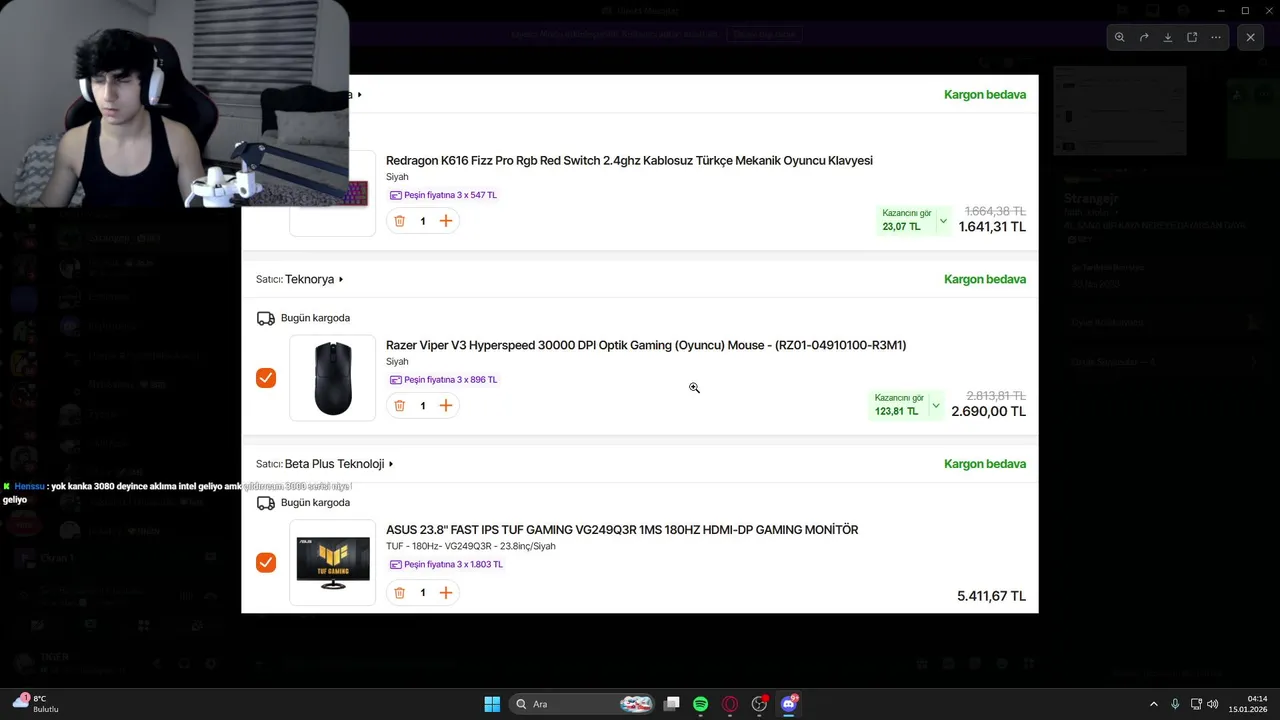Click the struck-through 1.664,38 TL price
Viewport: 1280px width, 720px height.
(x=995, y=211)
